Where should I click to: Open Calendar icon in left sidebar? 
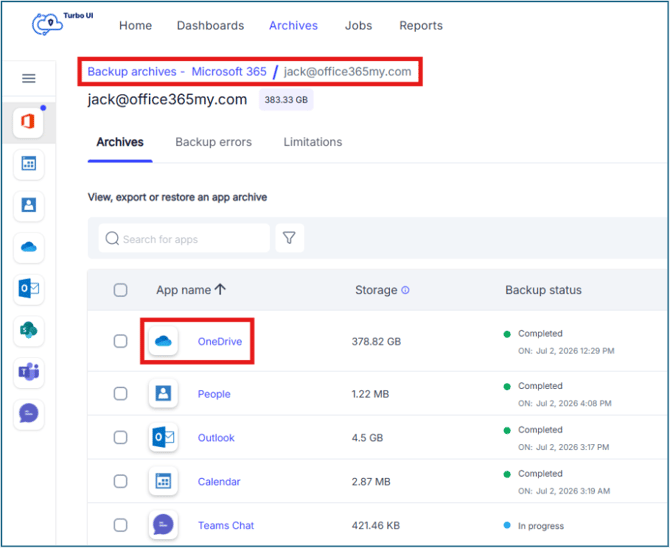tap(29, 164)
